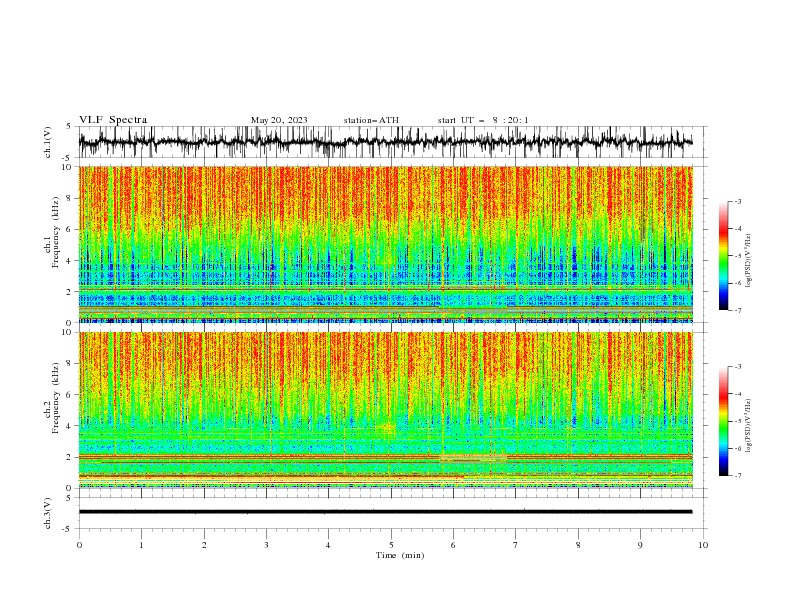Click the "6" kHz tick on ch.2 frequency axis

pos(70,395)
